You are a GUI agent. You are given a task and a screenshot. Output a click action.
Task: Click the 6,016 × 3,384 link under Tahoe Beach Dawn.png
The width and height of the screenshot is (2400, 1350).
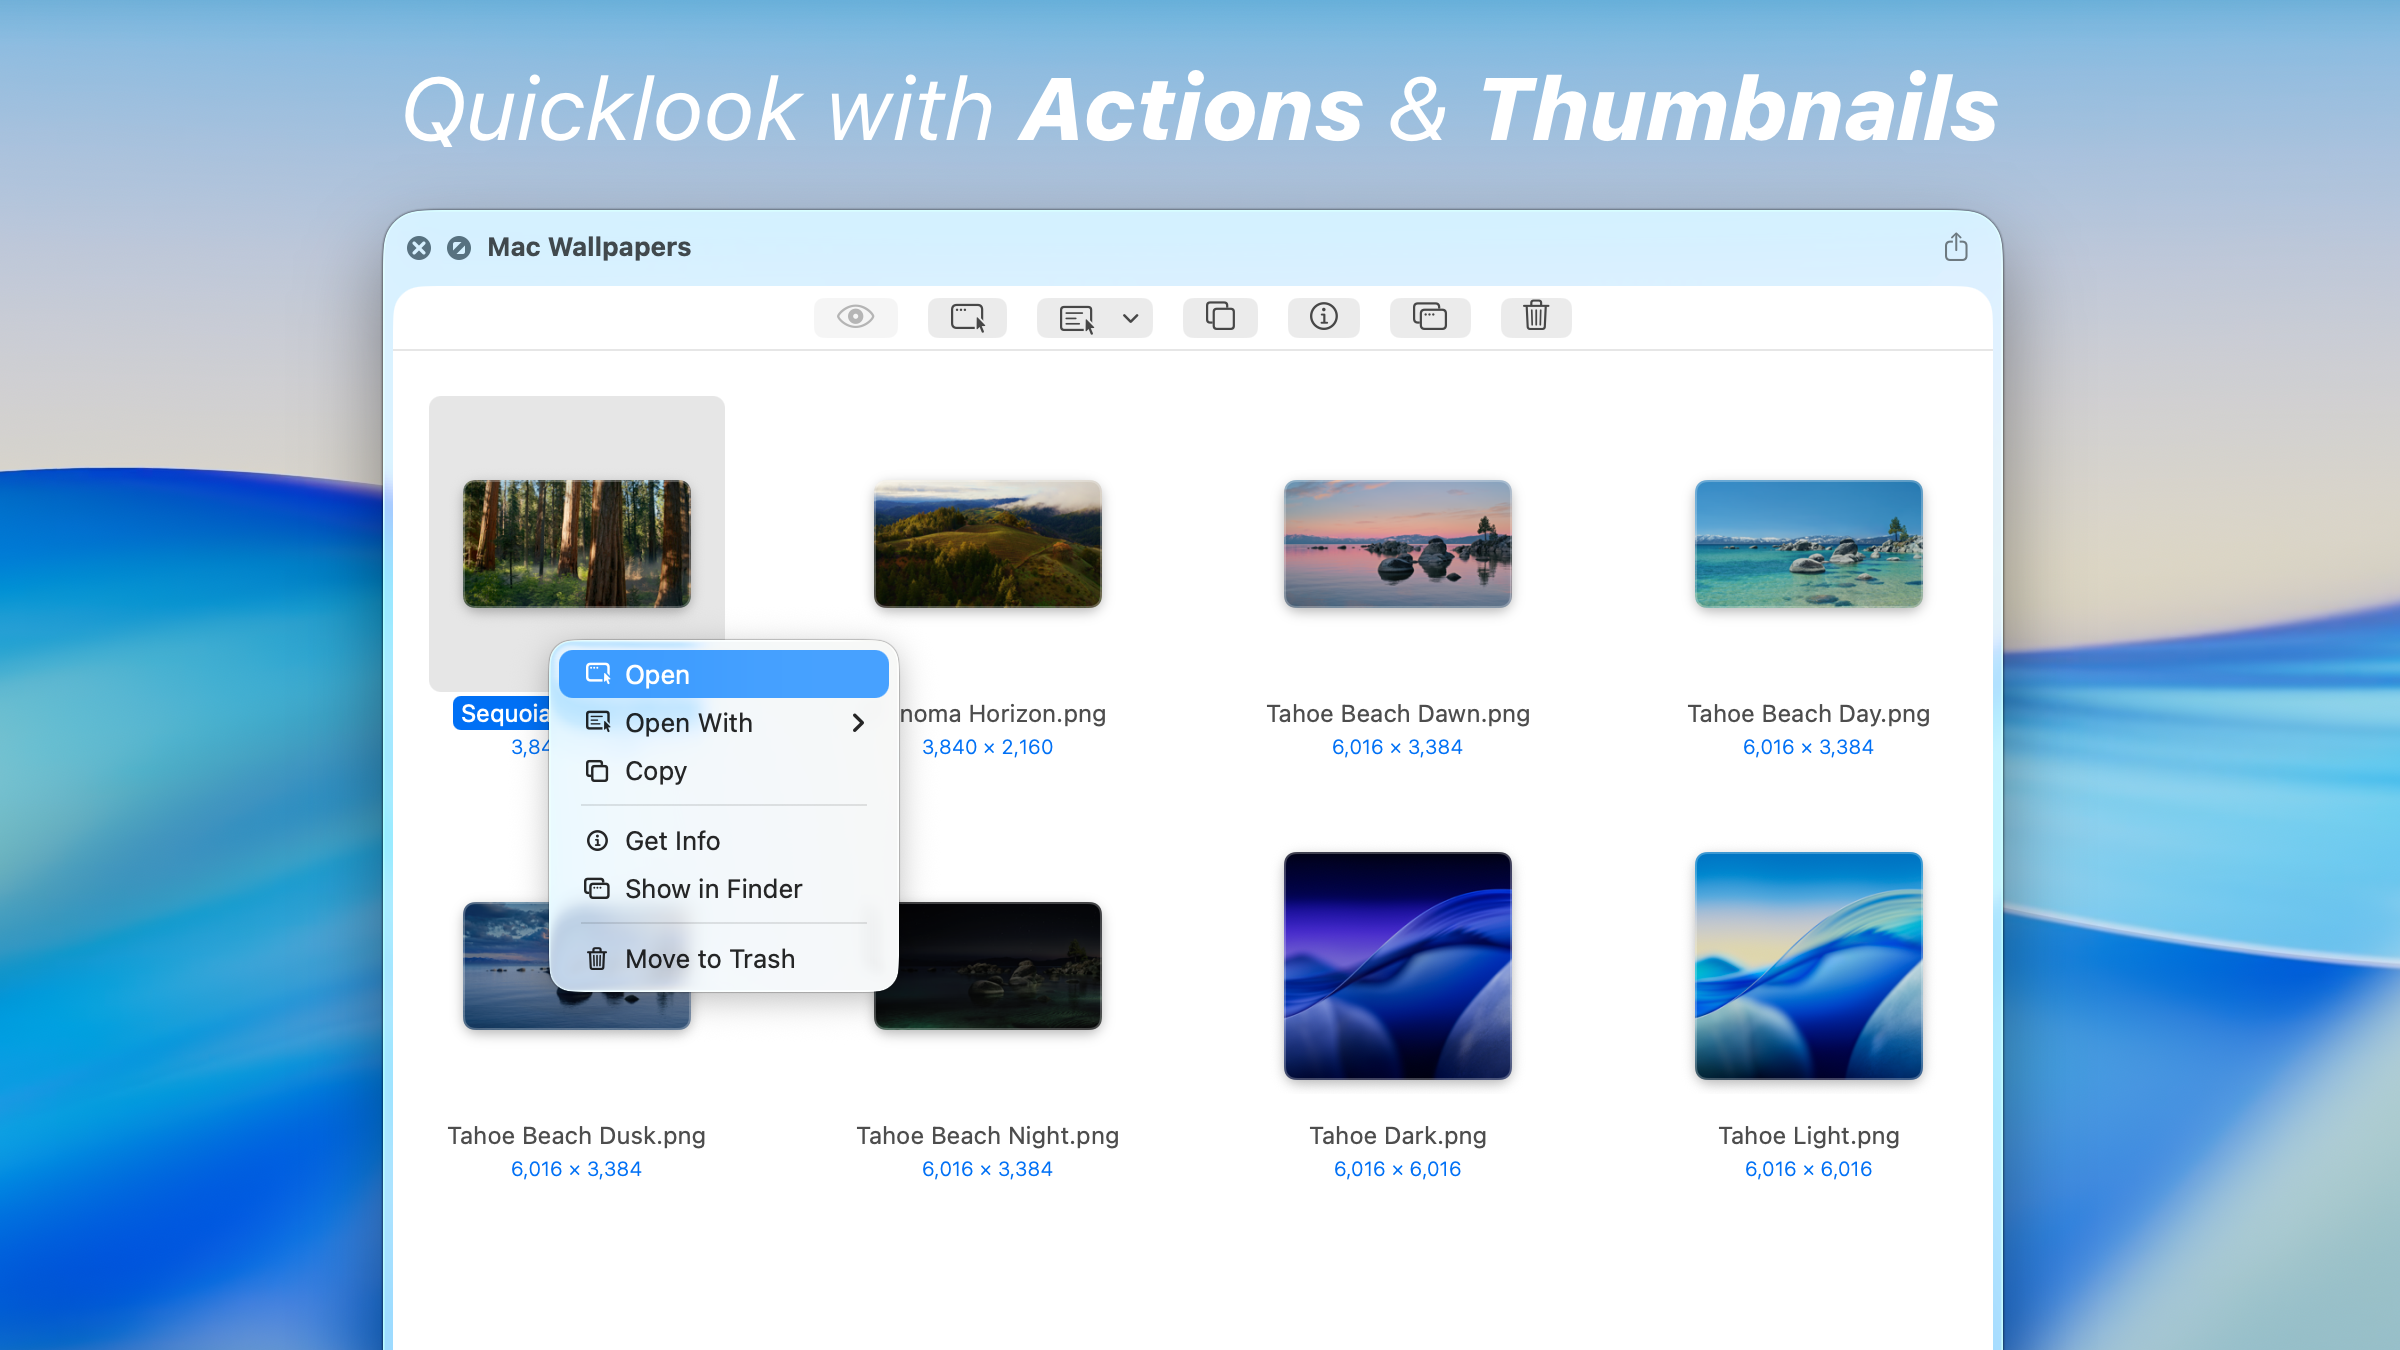(x=1397, y=746)
